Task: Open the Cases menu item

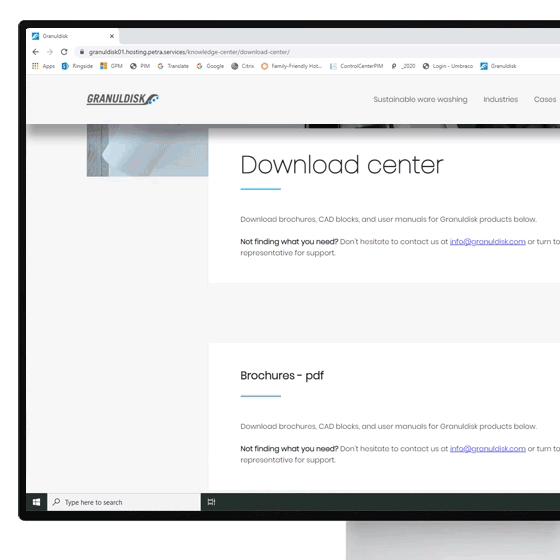Action: 545,99
